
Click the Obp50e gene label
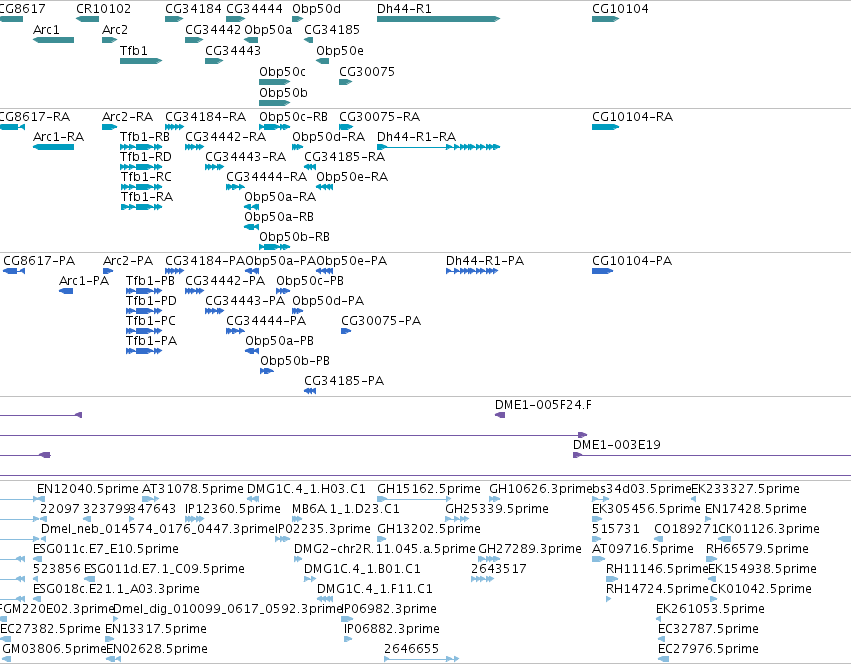pyautogui.click(x=340, y=51)
